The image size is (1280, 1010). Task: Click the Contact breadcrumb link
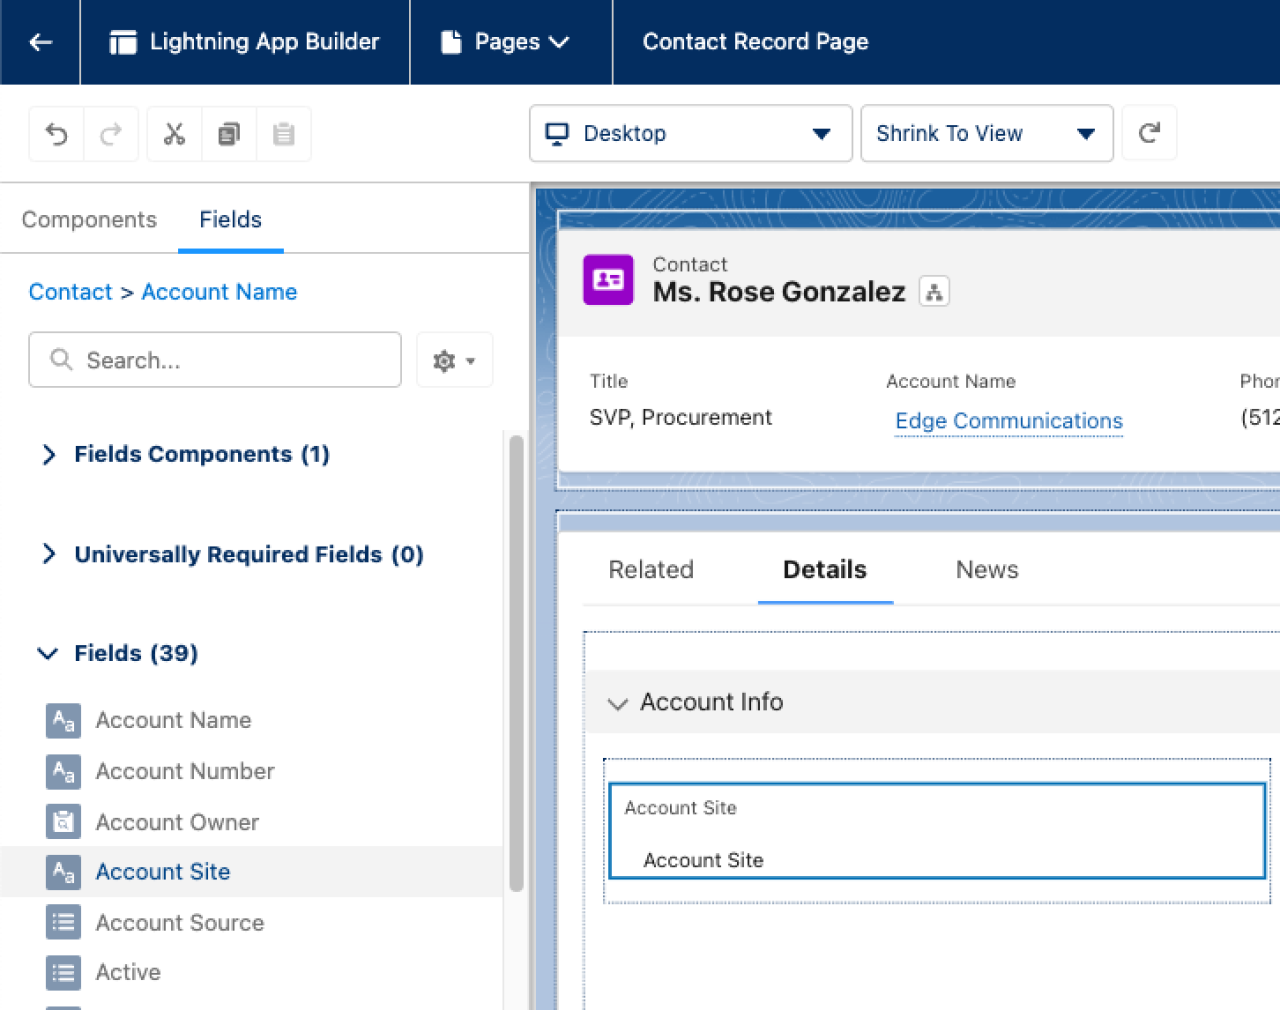70,292
